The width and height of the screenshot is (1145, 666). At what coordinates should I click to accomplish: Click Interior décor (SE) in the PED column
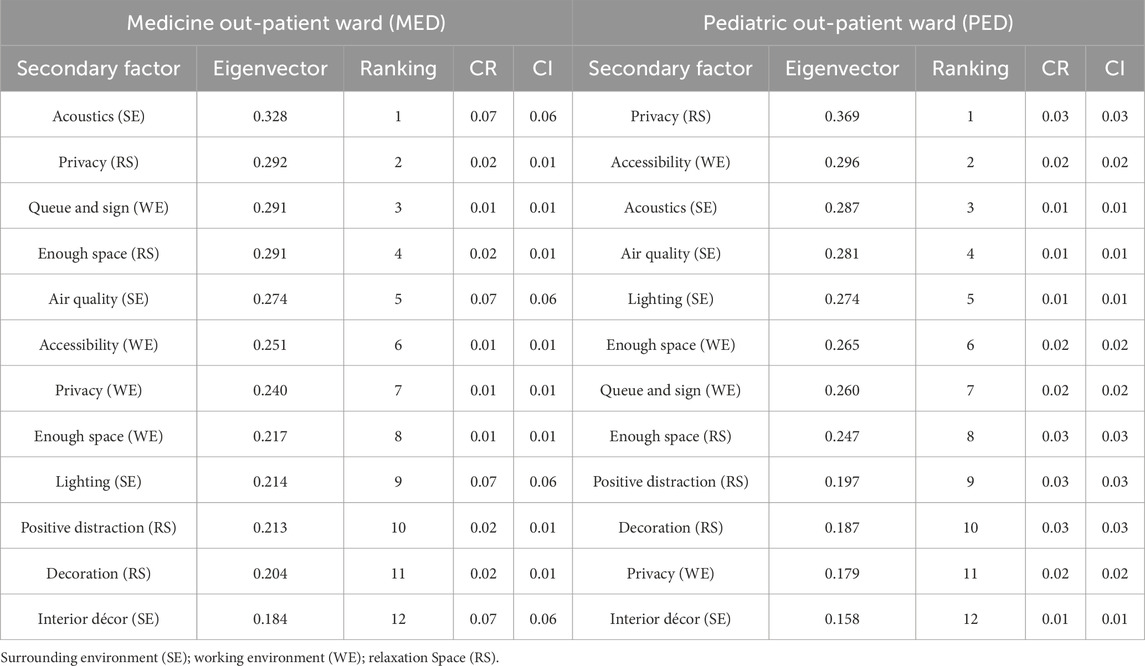670,619
